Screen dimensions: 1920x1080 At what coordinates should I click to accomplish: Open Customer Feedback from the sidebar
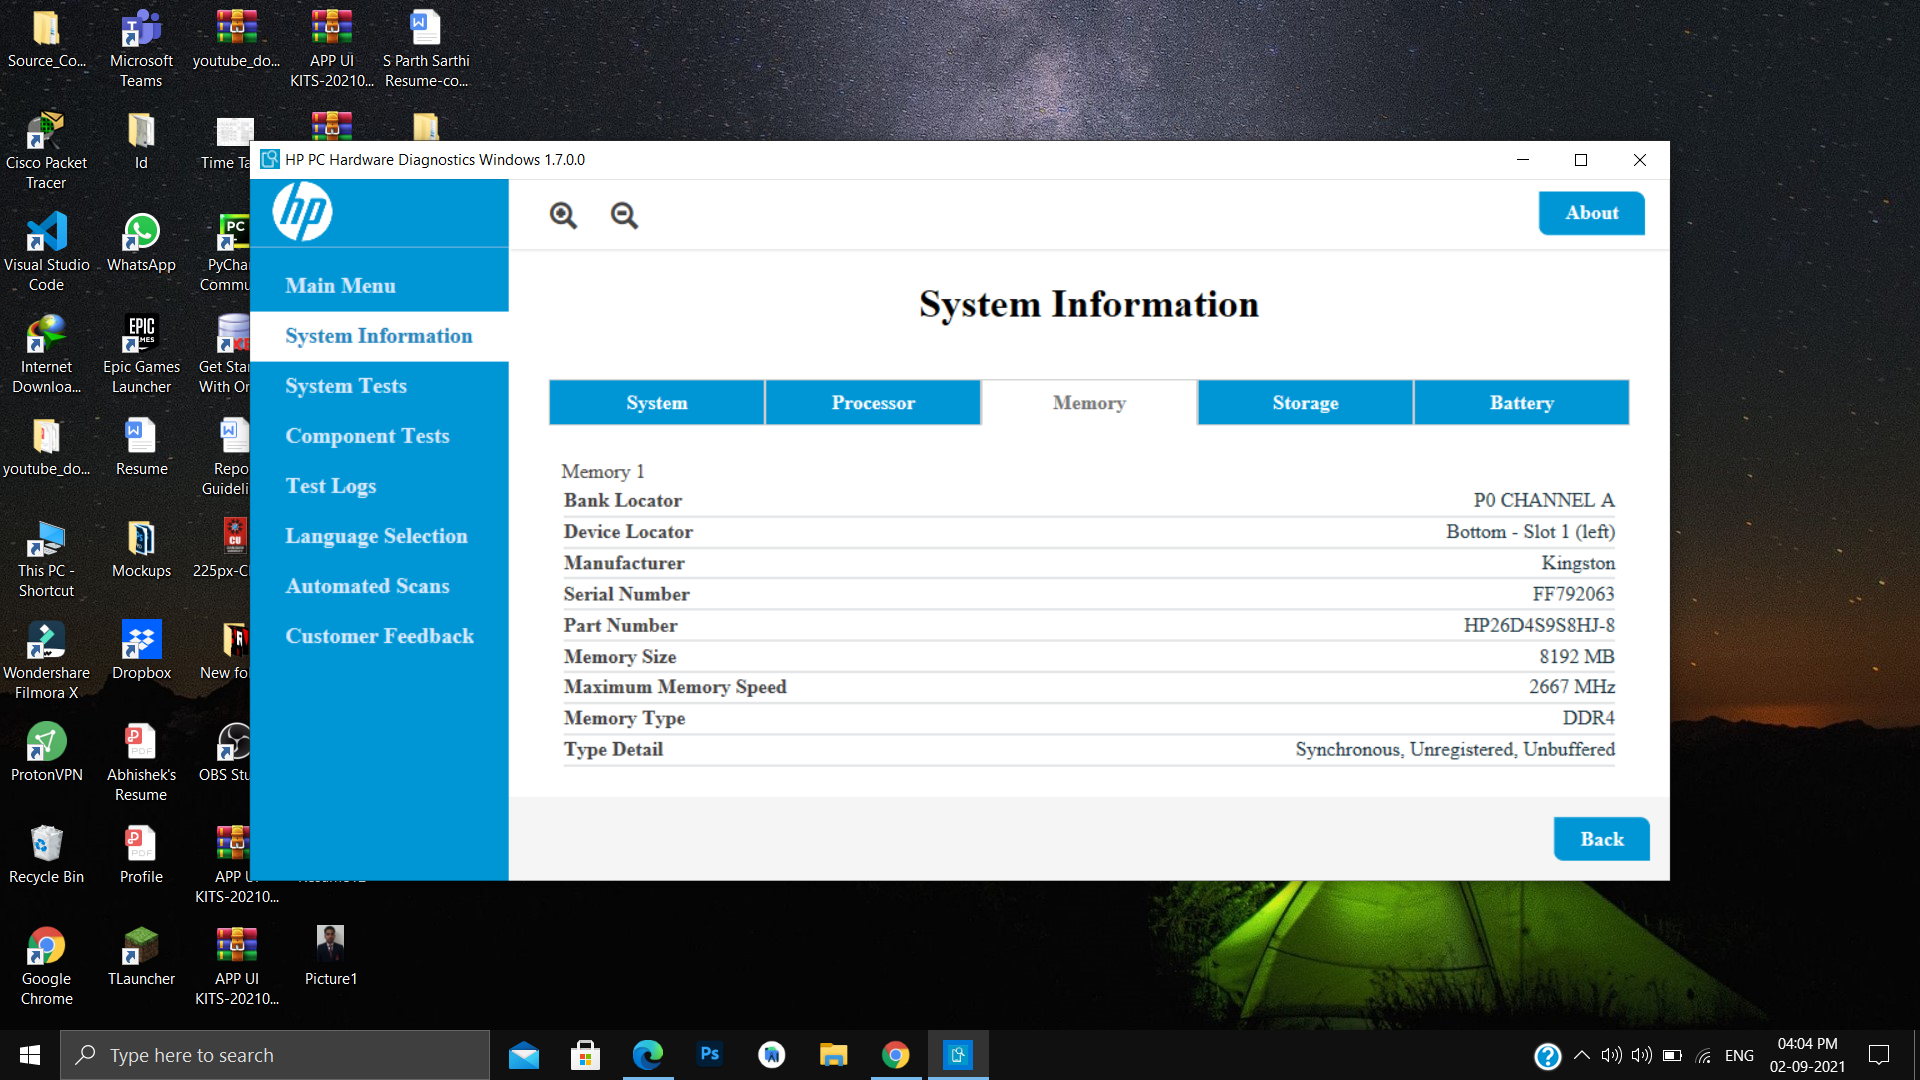point(379,636)
